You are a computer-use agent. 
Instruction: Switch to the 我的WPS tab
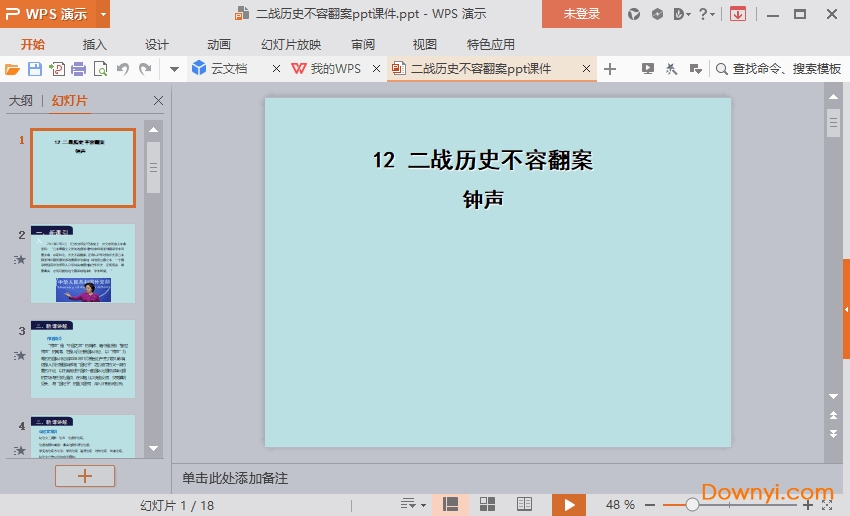336,69
